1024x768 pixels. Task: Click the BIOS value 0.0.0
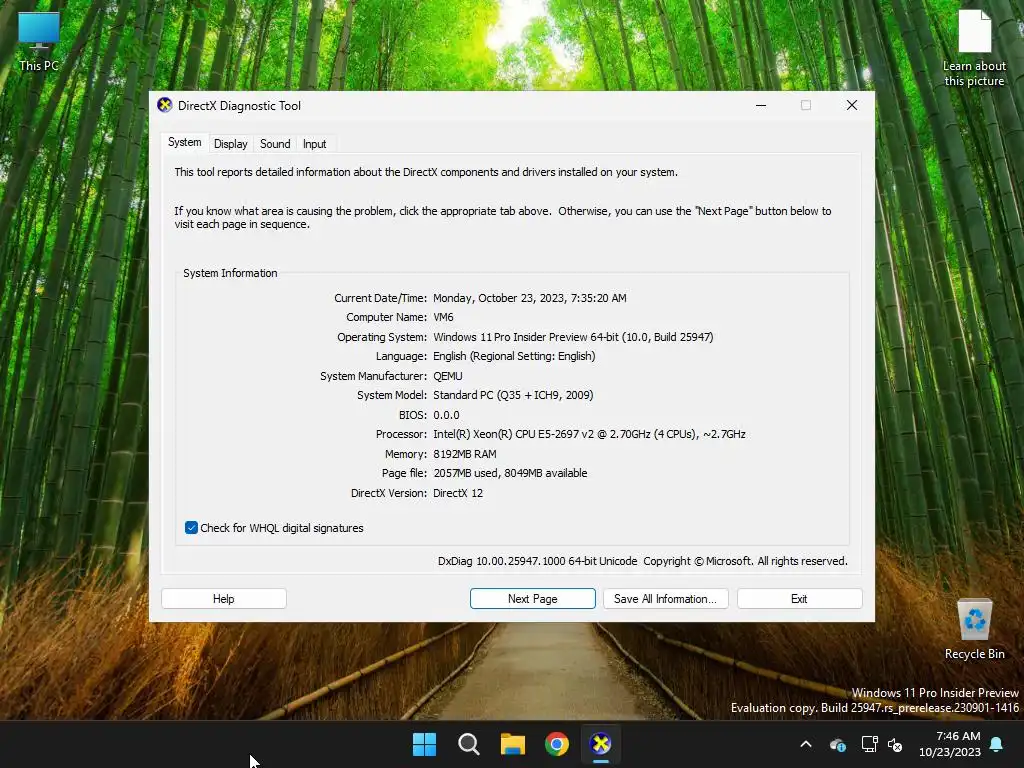(446, 415)
